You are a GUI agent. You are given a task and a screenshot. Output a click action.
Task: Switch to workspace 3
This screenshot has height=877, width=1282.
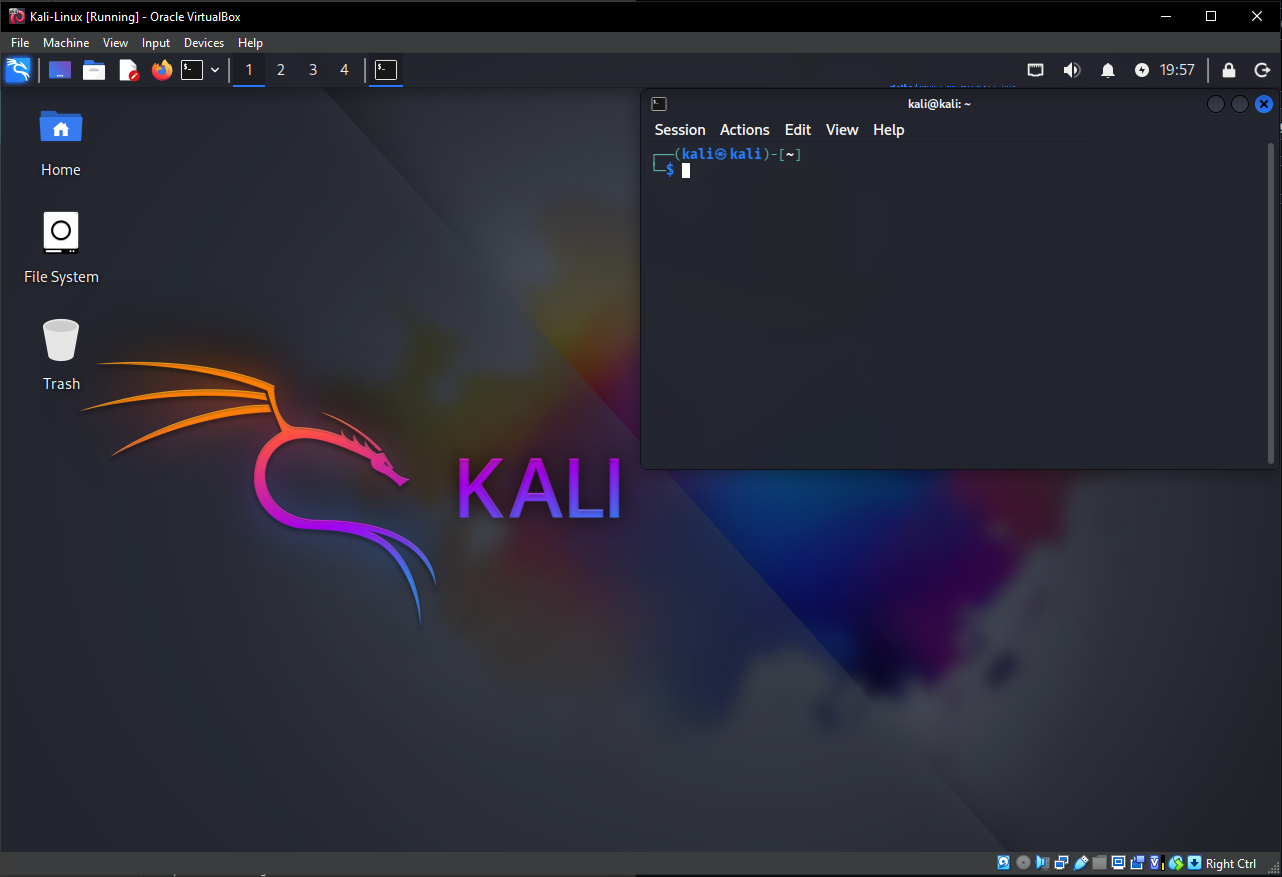coord(312,70)
